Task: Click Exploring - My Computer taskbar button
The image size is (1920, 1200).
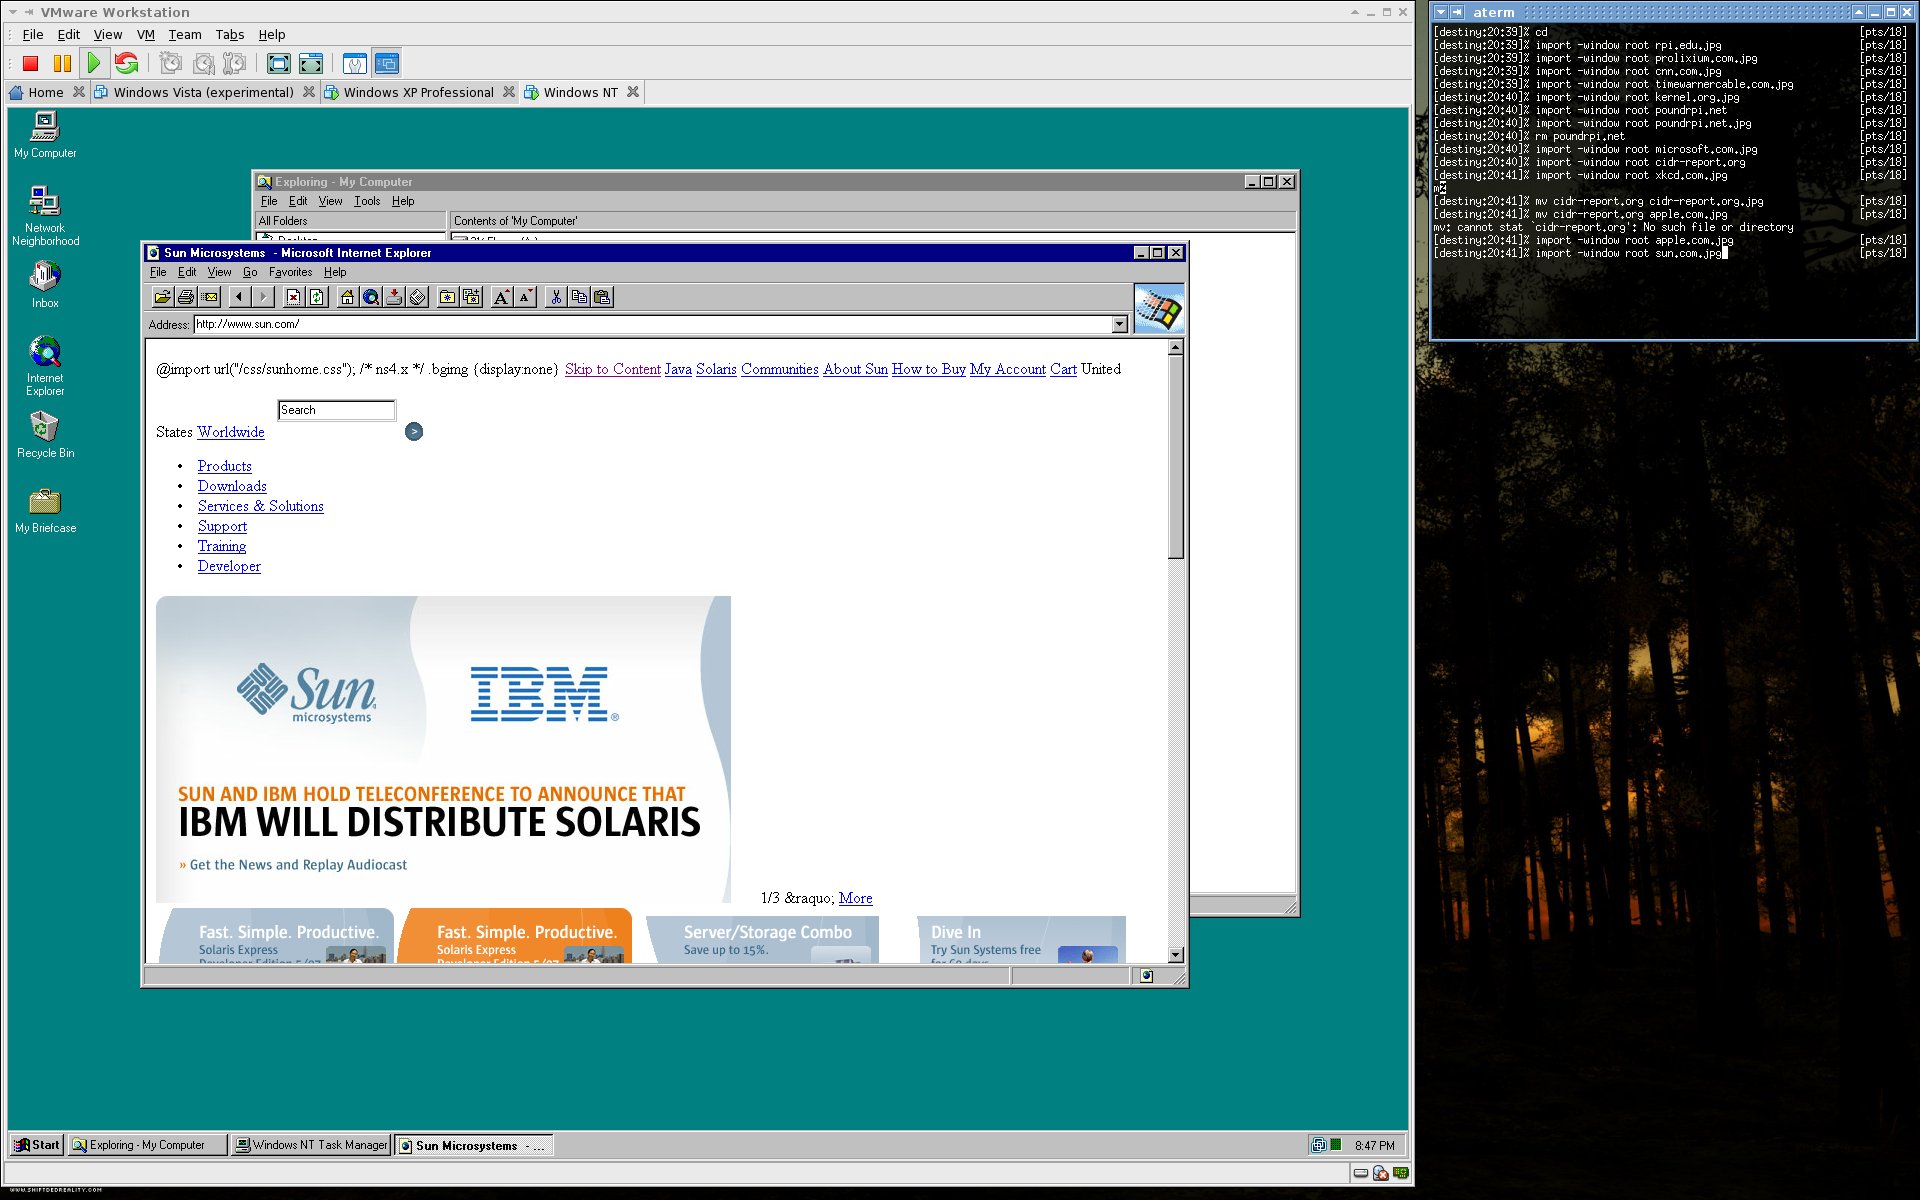Action: tap(148, 1145)
